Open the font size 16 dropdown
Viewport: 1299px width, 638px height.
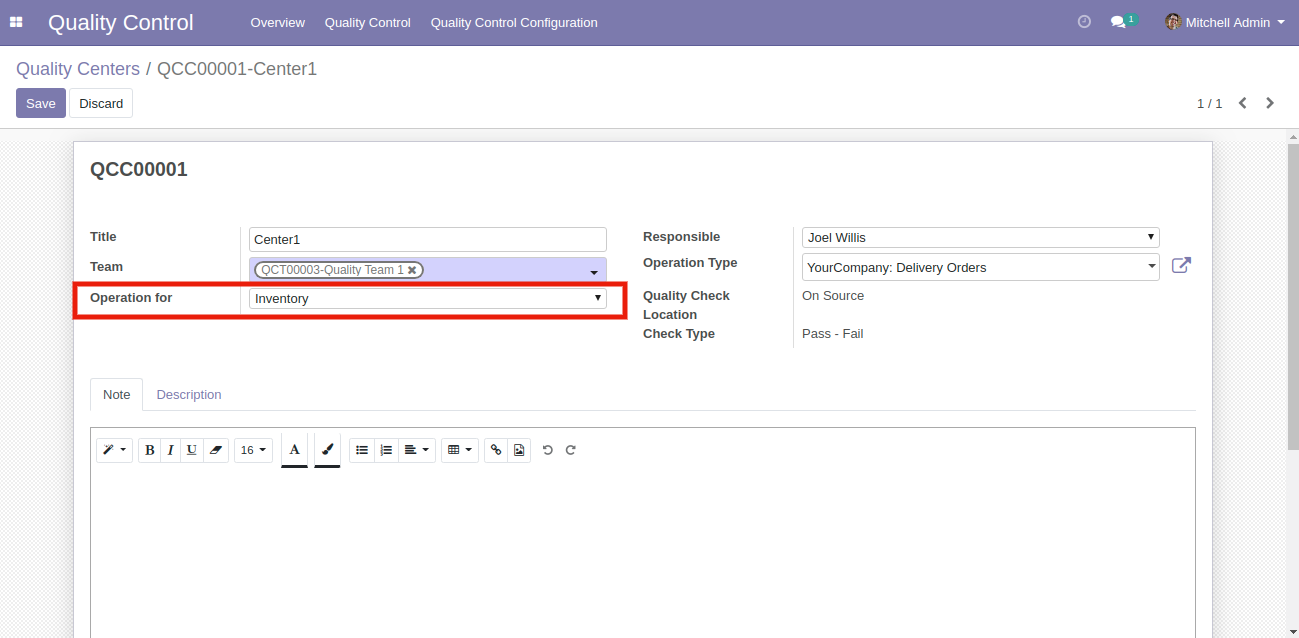tap(253, 450)
